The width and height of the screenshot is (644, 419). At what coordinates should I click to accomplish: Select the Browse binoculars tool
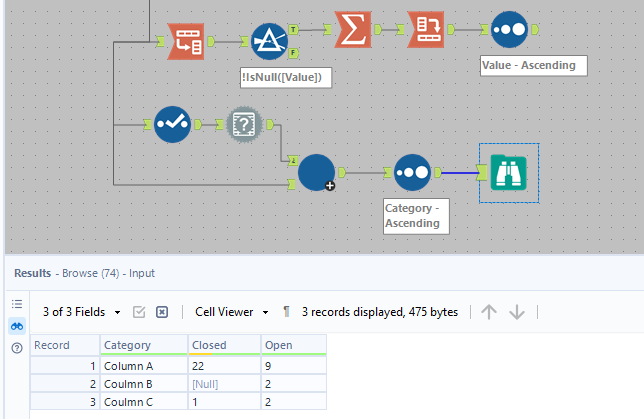(x=508, y=173)
